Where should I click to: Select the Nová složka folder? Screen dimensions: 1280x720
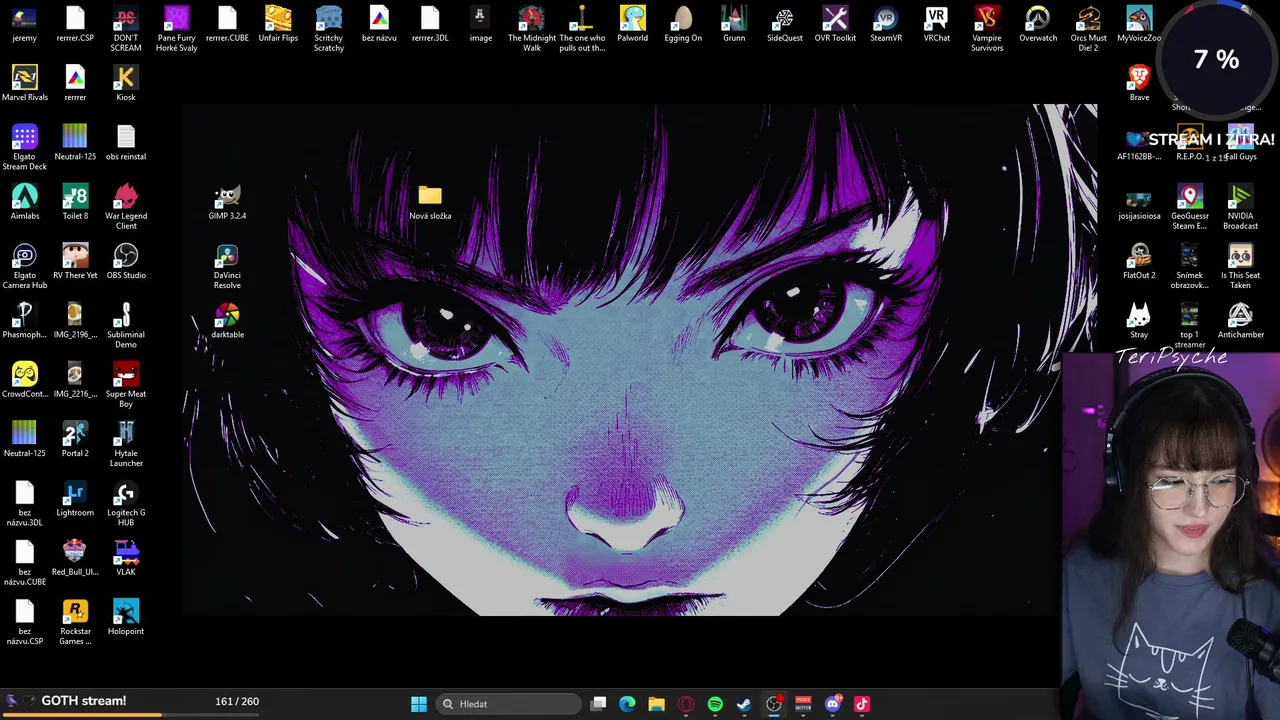430,201
